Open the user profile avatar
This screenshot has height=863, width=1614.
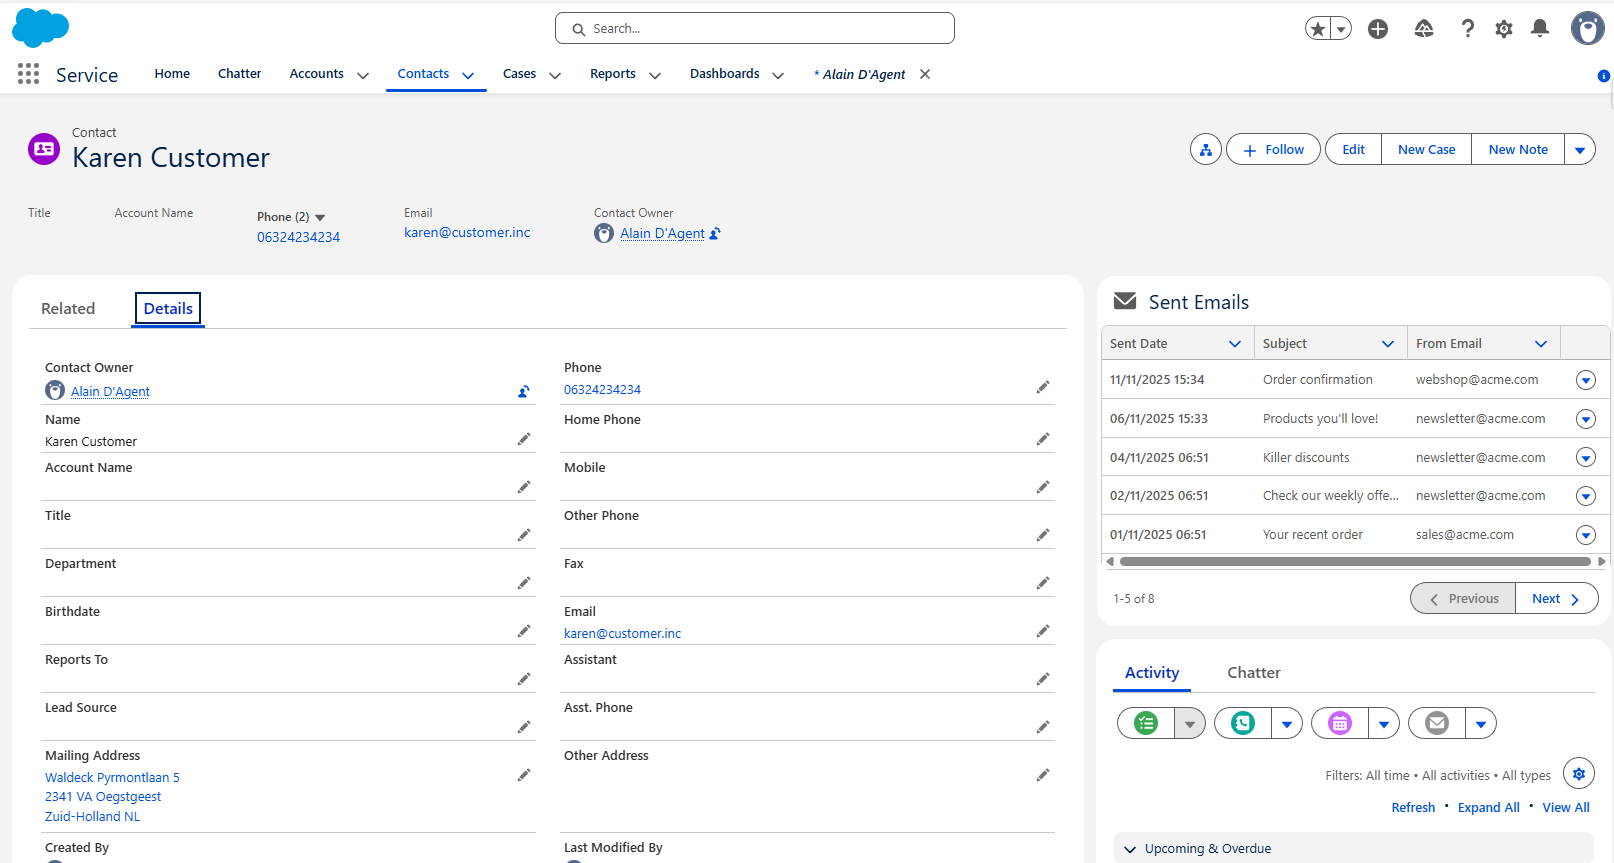[1587, 28]
